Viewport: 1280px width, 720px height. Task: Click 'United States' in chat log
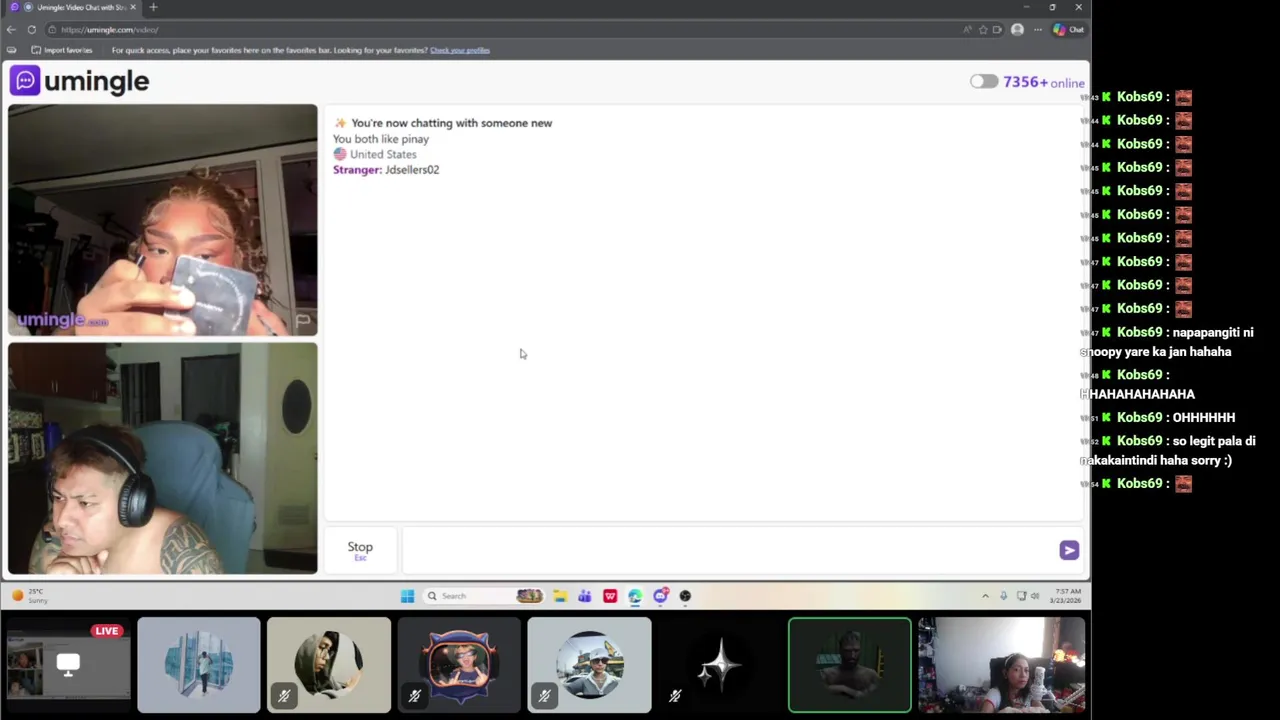point(383,154)
